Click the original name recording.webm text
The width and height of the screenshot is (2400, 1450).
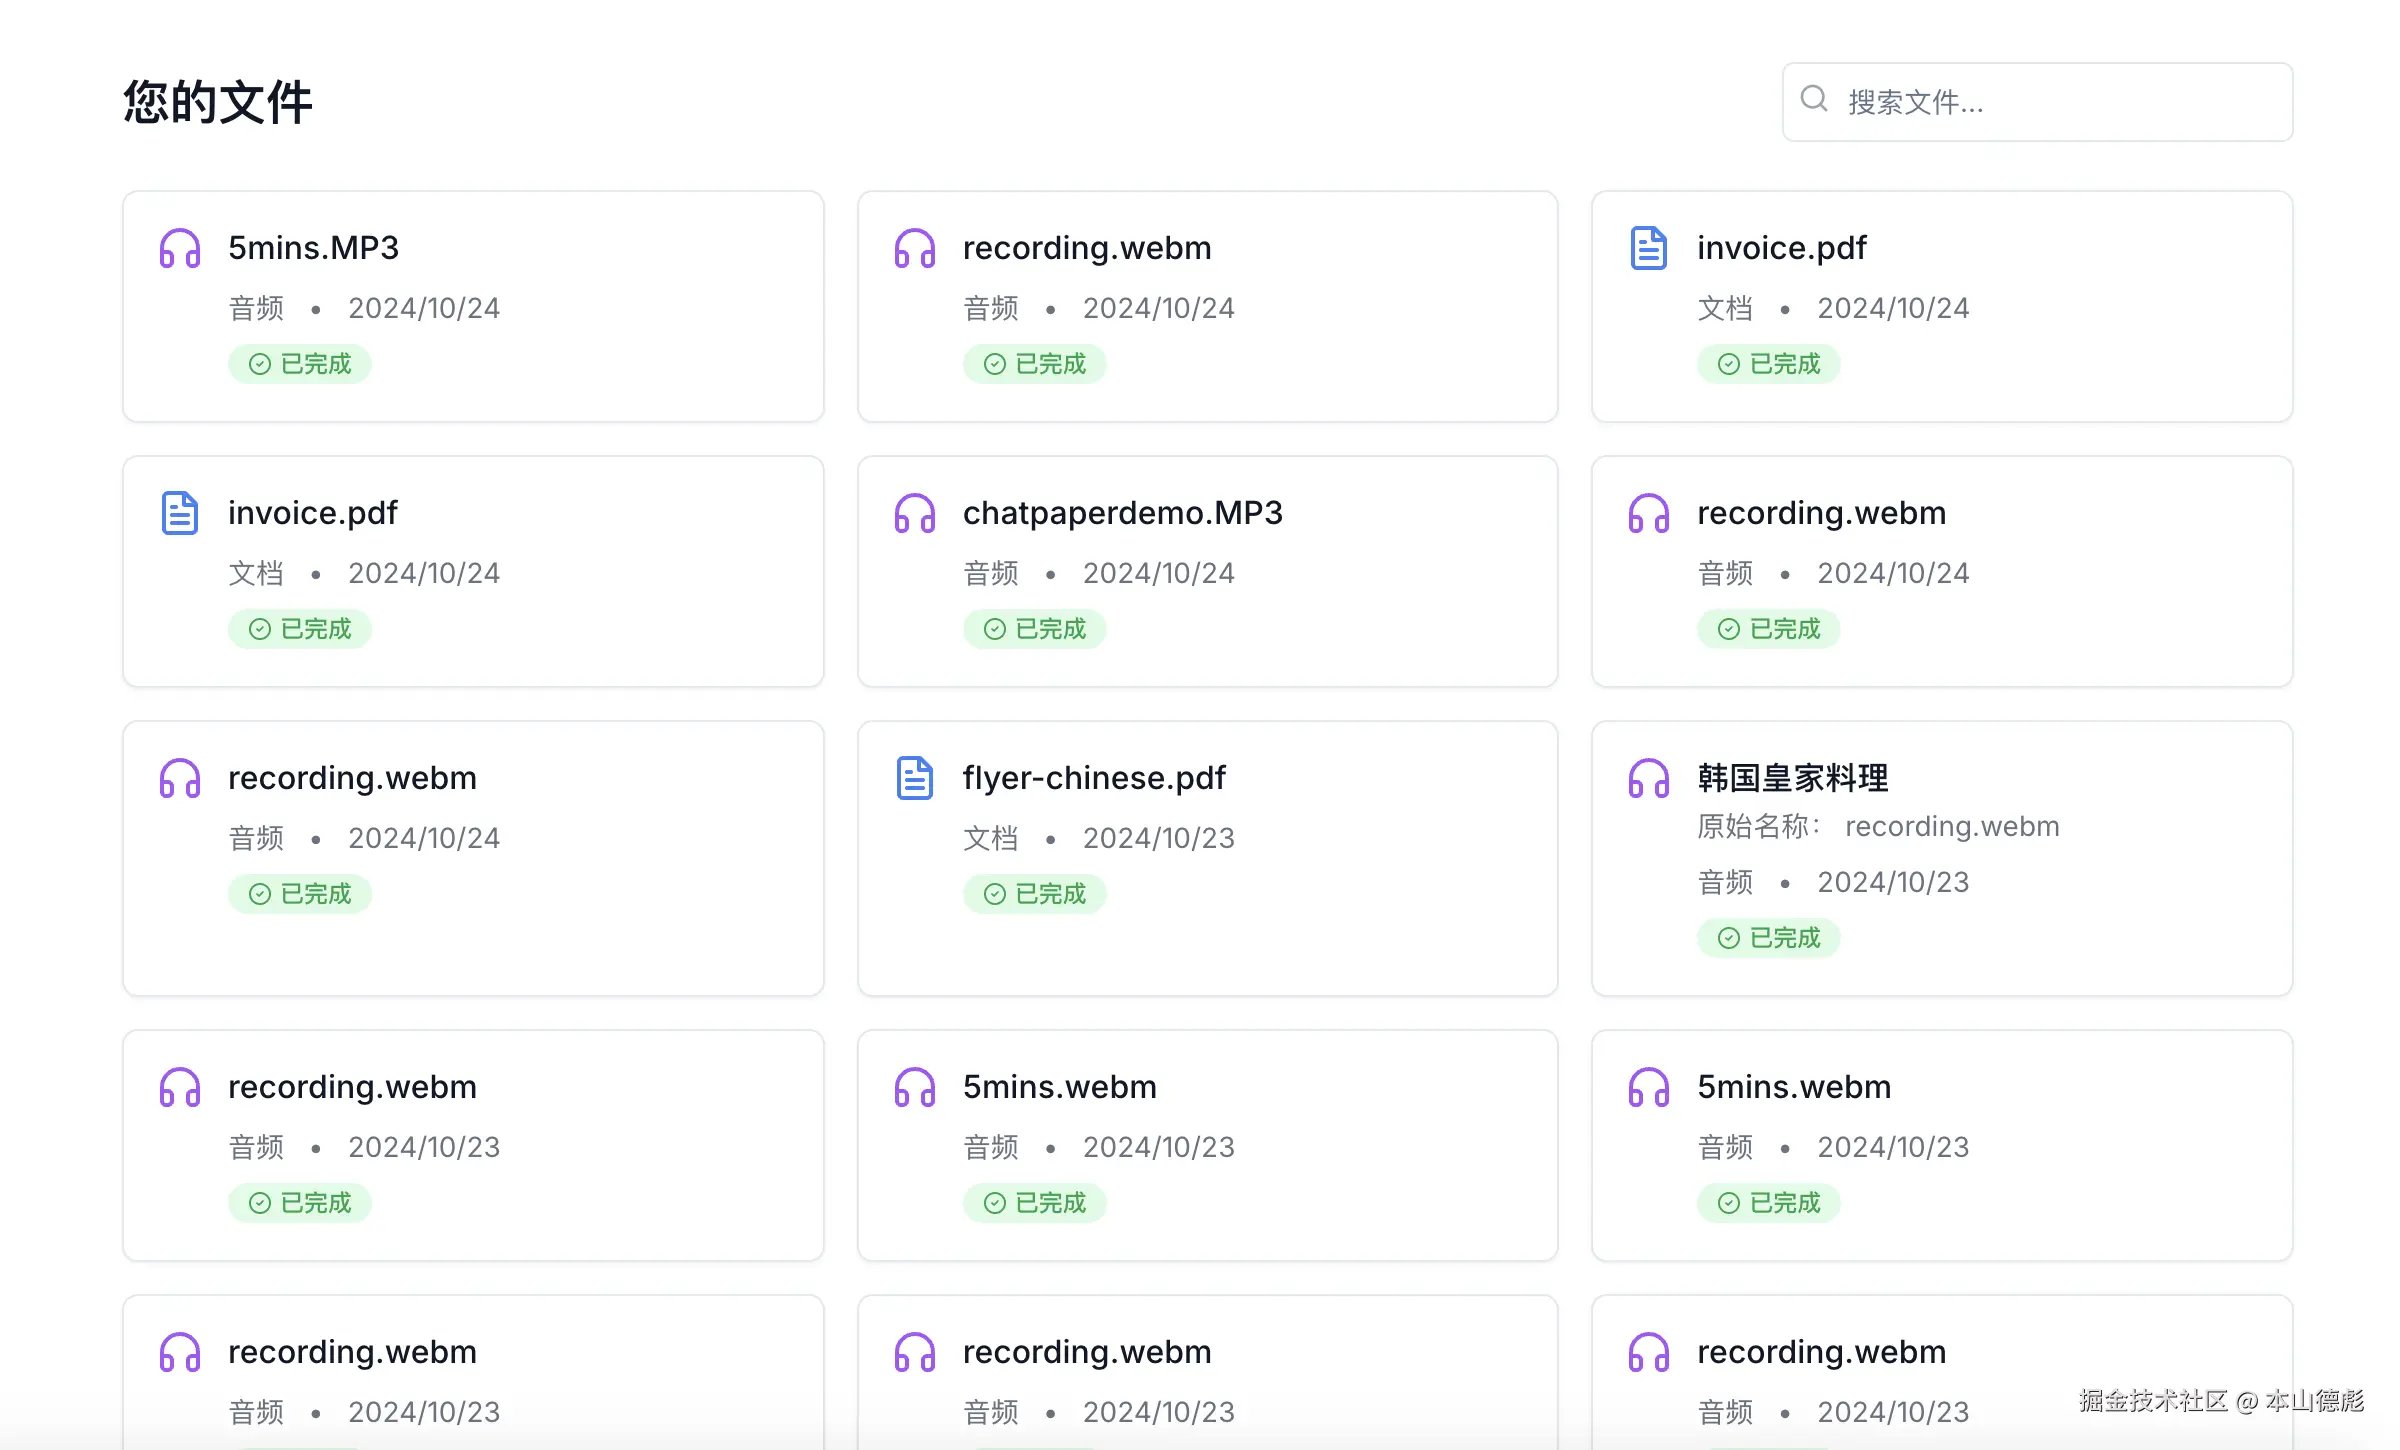pyautogui.click(x=1951, y=826)
